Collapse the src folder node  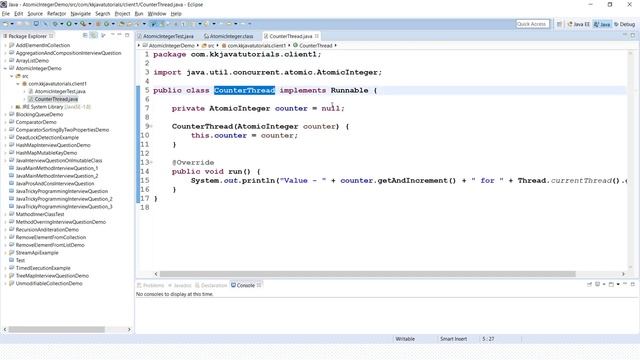[12, 76]
